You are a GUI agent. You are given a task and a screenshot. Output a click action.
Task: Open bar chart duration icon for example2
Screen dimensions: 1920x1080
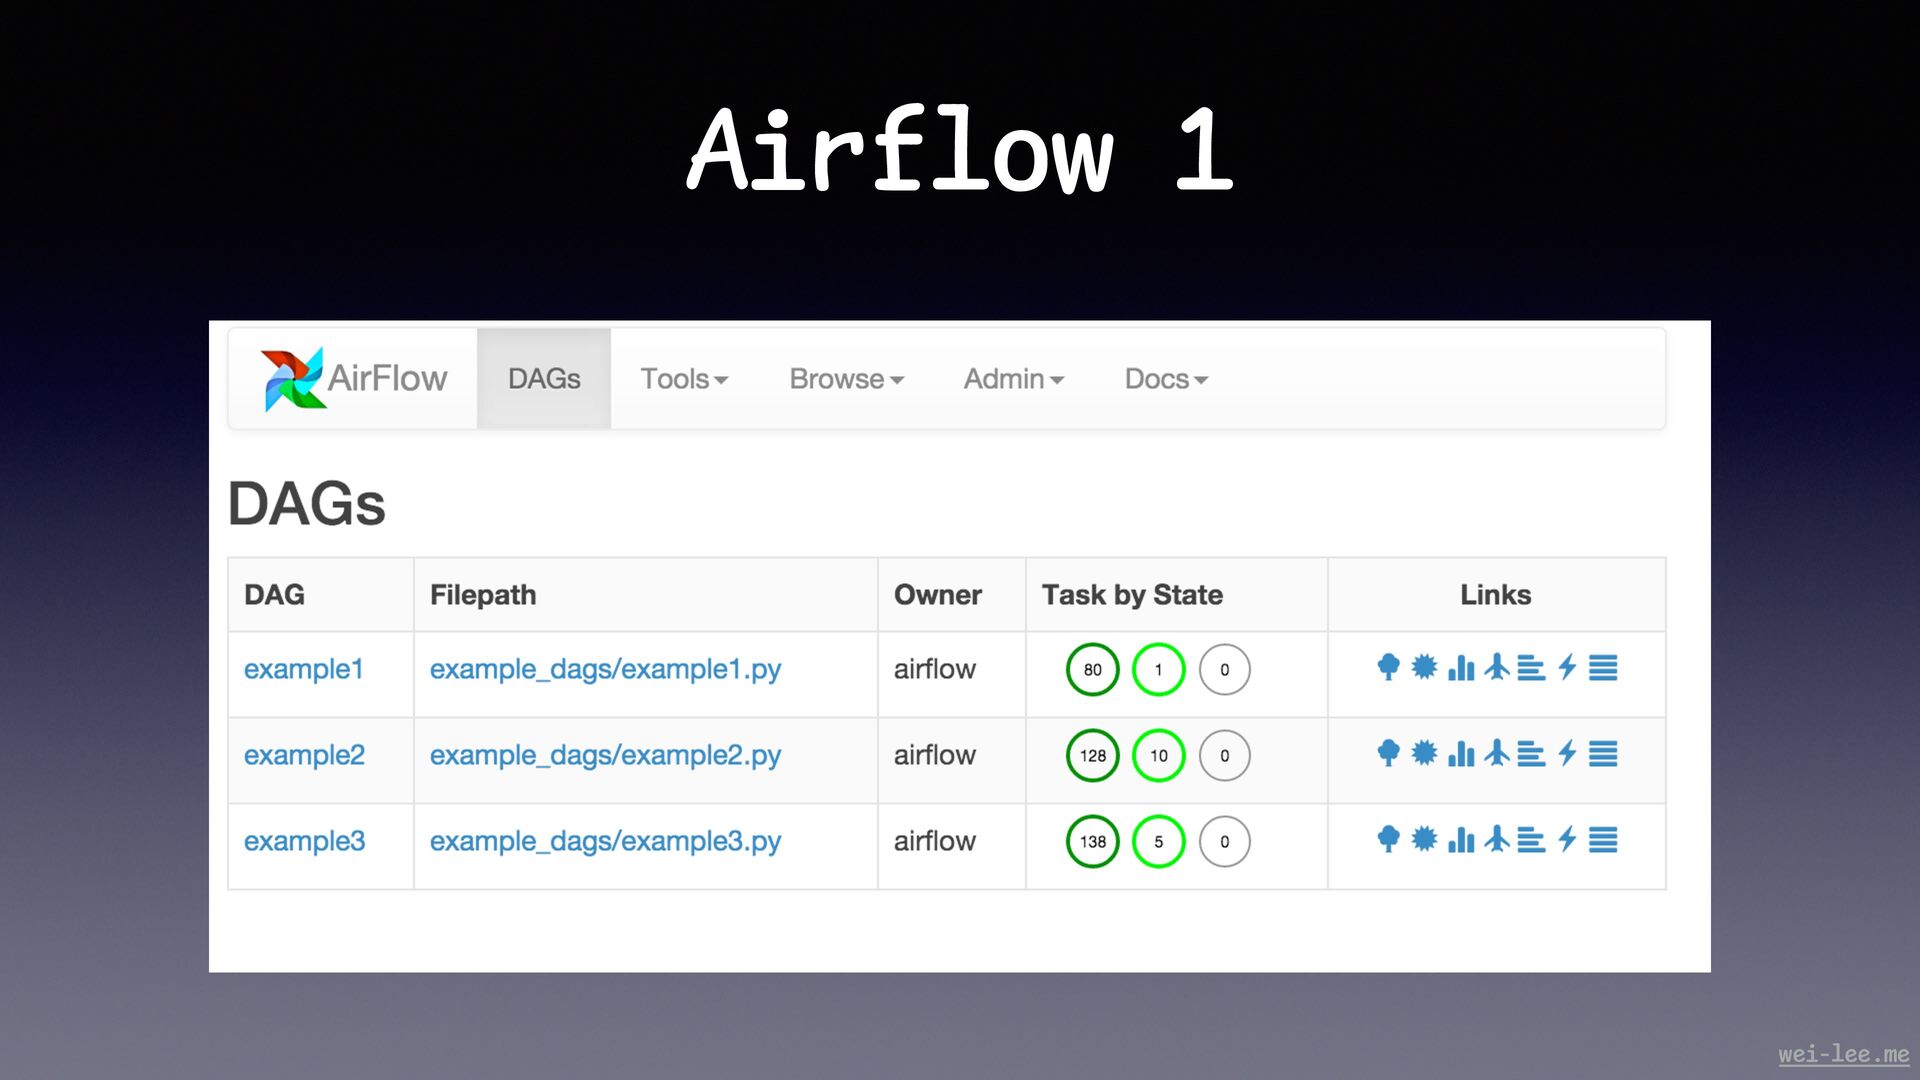coord(1461,753)
